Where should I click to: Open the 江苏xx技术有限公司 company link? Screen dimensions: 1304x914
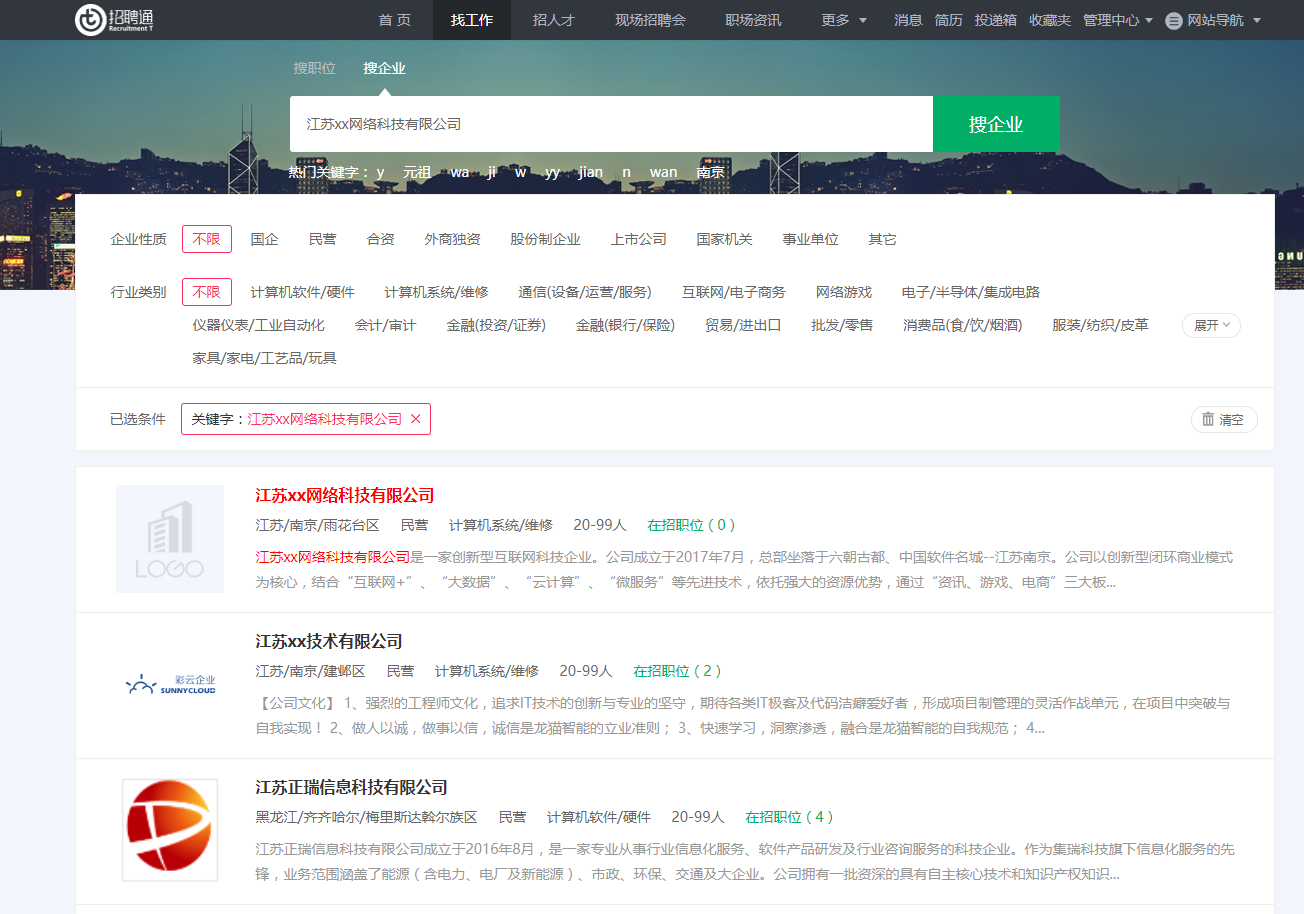click(x=329, y=641)
